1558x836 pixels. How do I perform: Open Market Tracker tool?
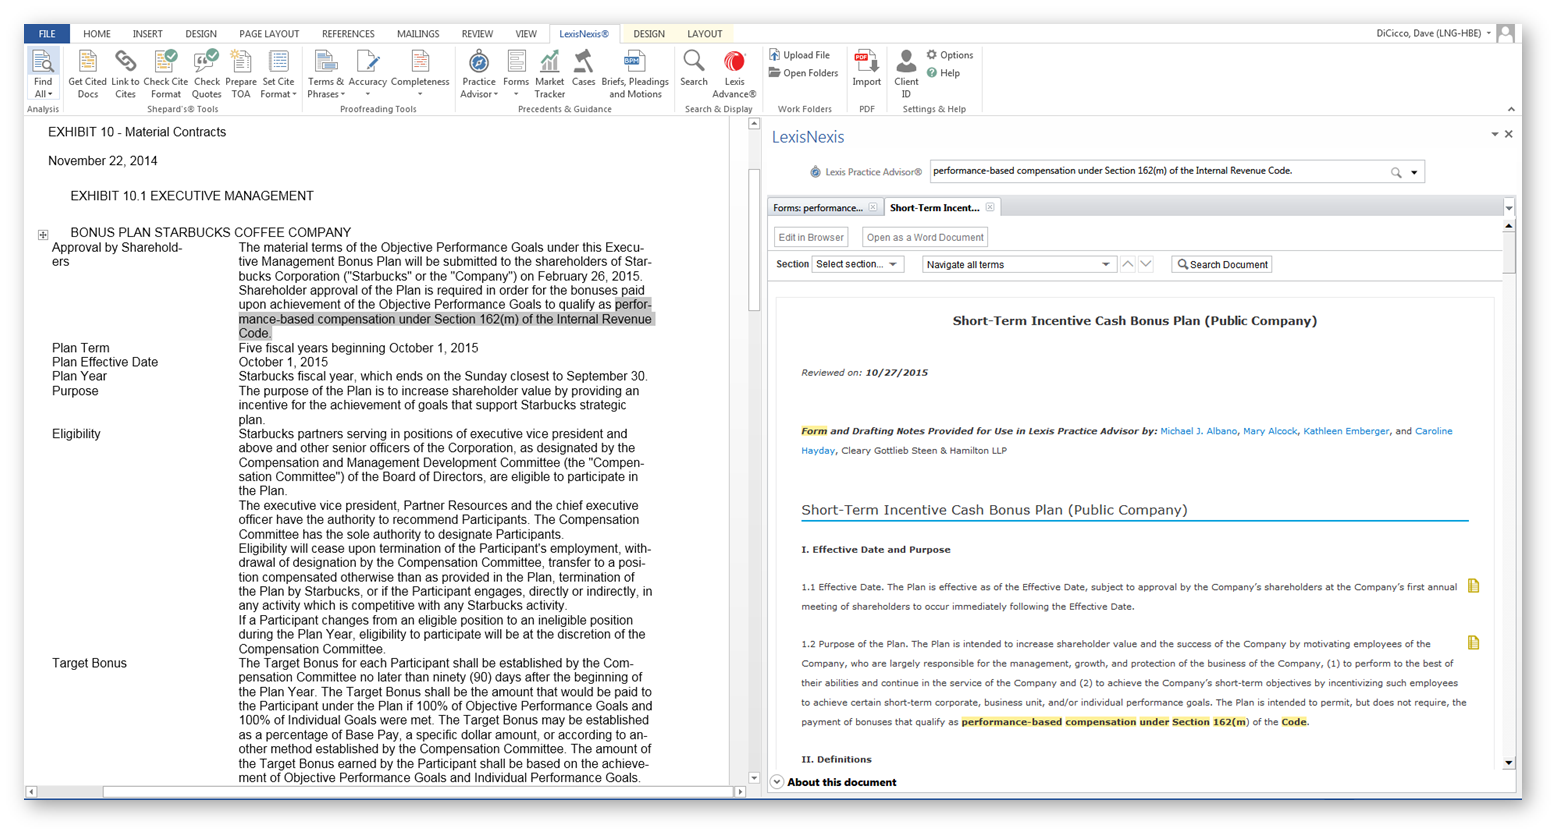tap(549, 73)
